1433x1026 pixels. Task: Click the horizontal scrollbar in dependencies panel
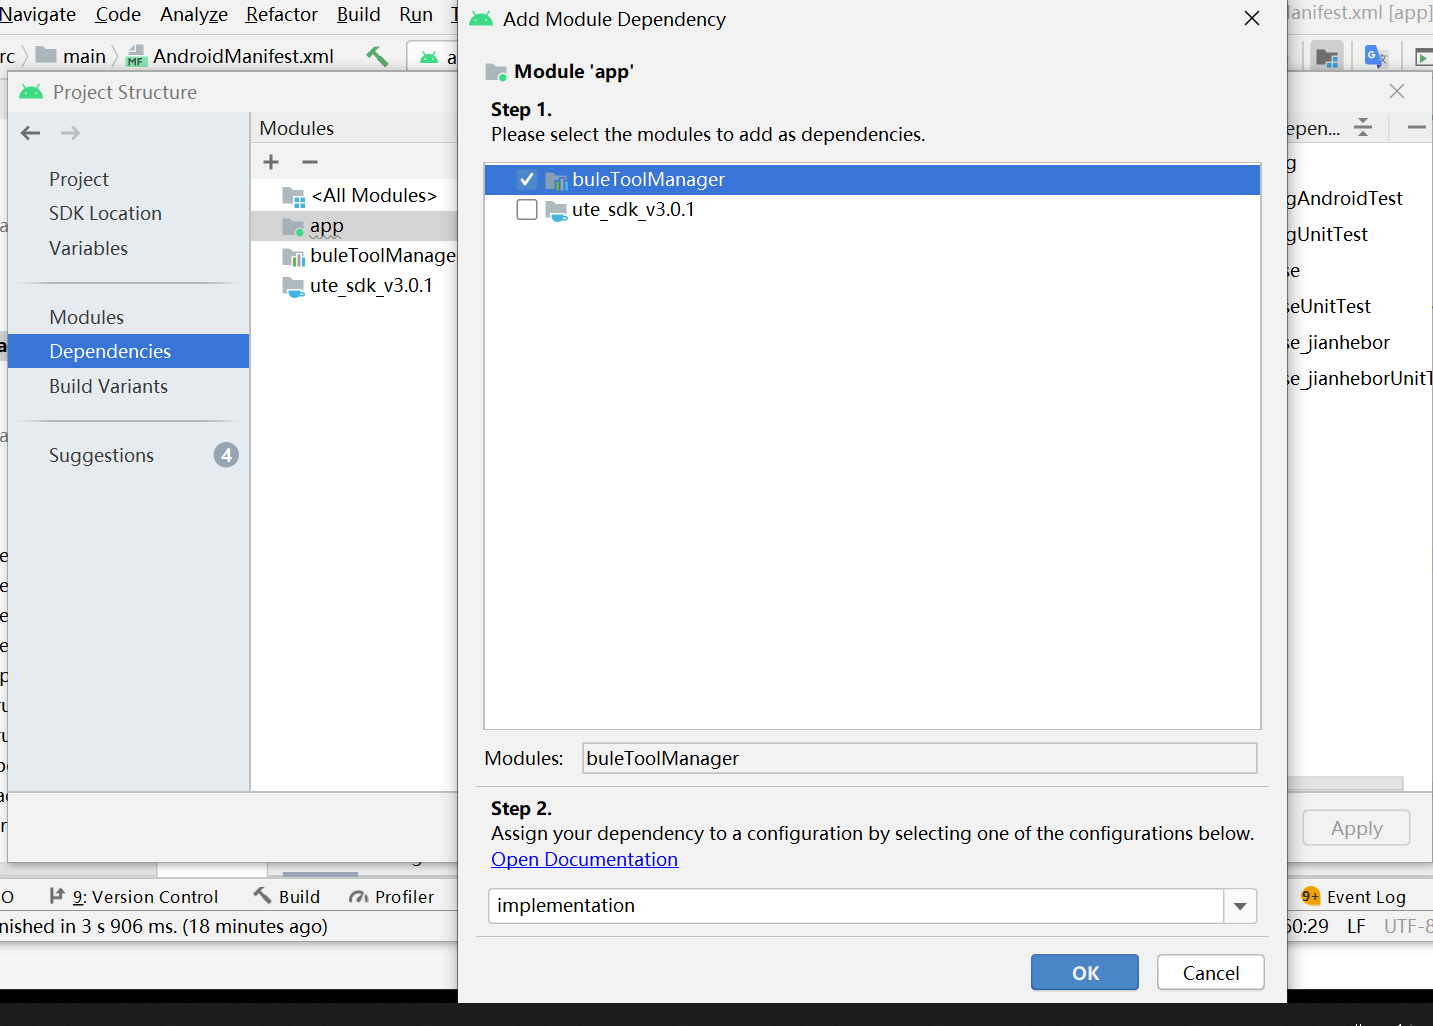(1345, 783)
